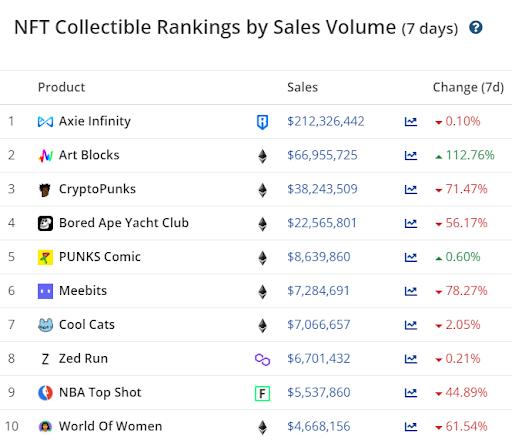Sort by the Sales column header

[x=302, y=87]
